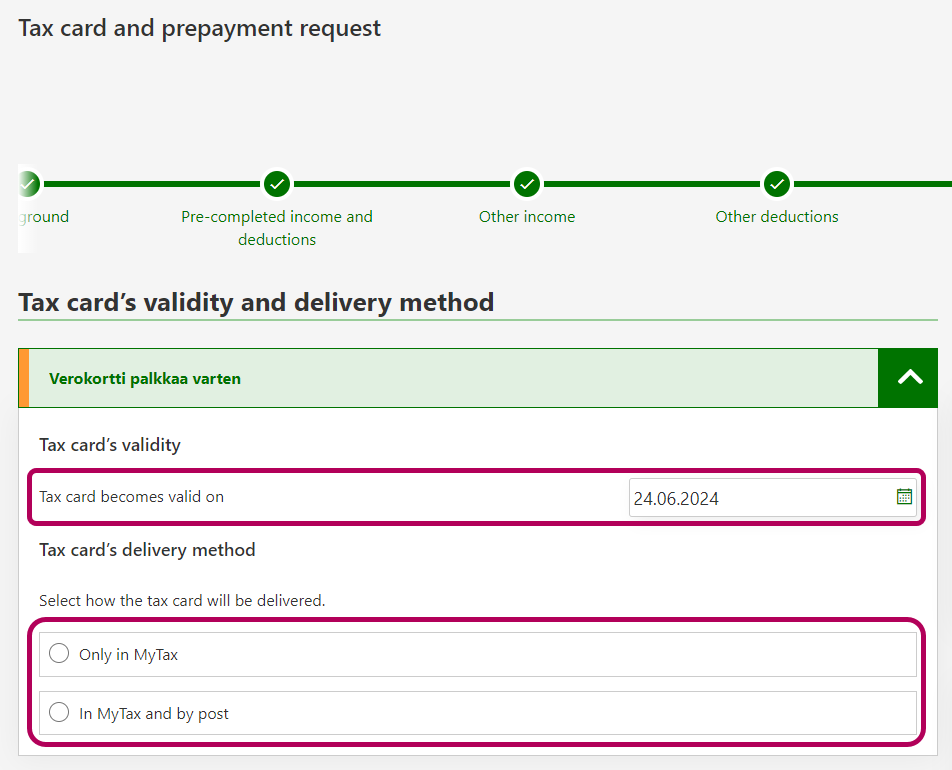This screenshot has width=952, height=770.
Task: Click the 'Tax card becomes valid on' label
Action: pos(131,497)
